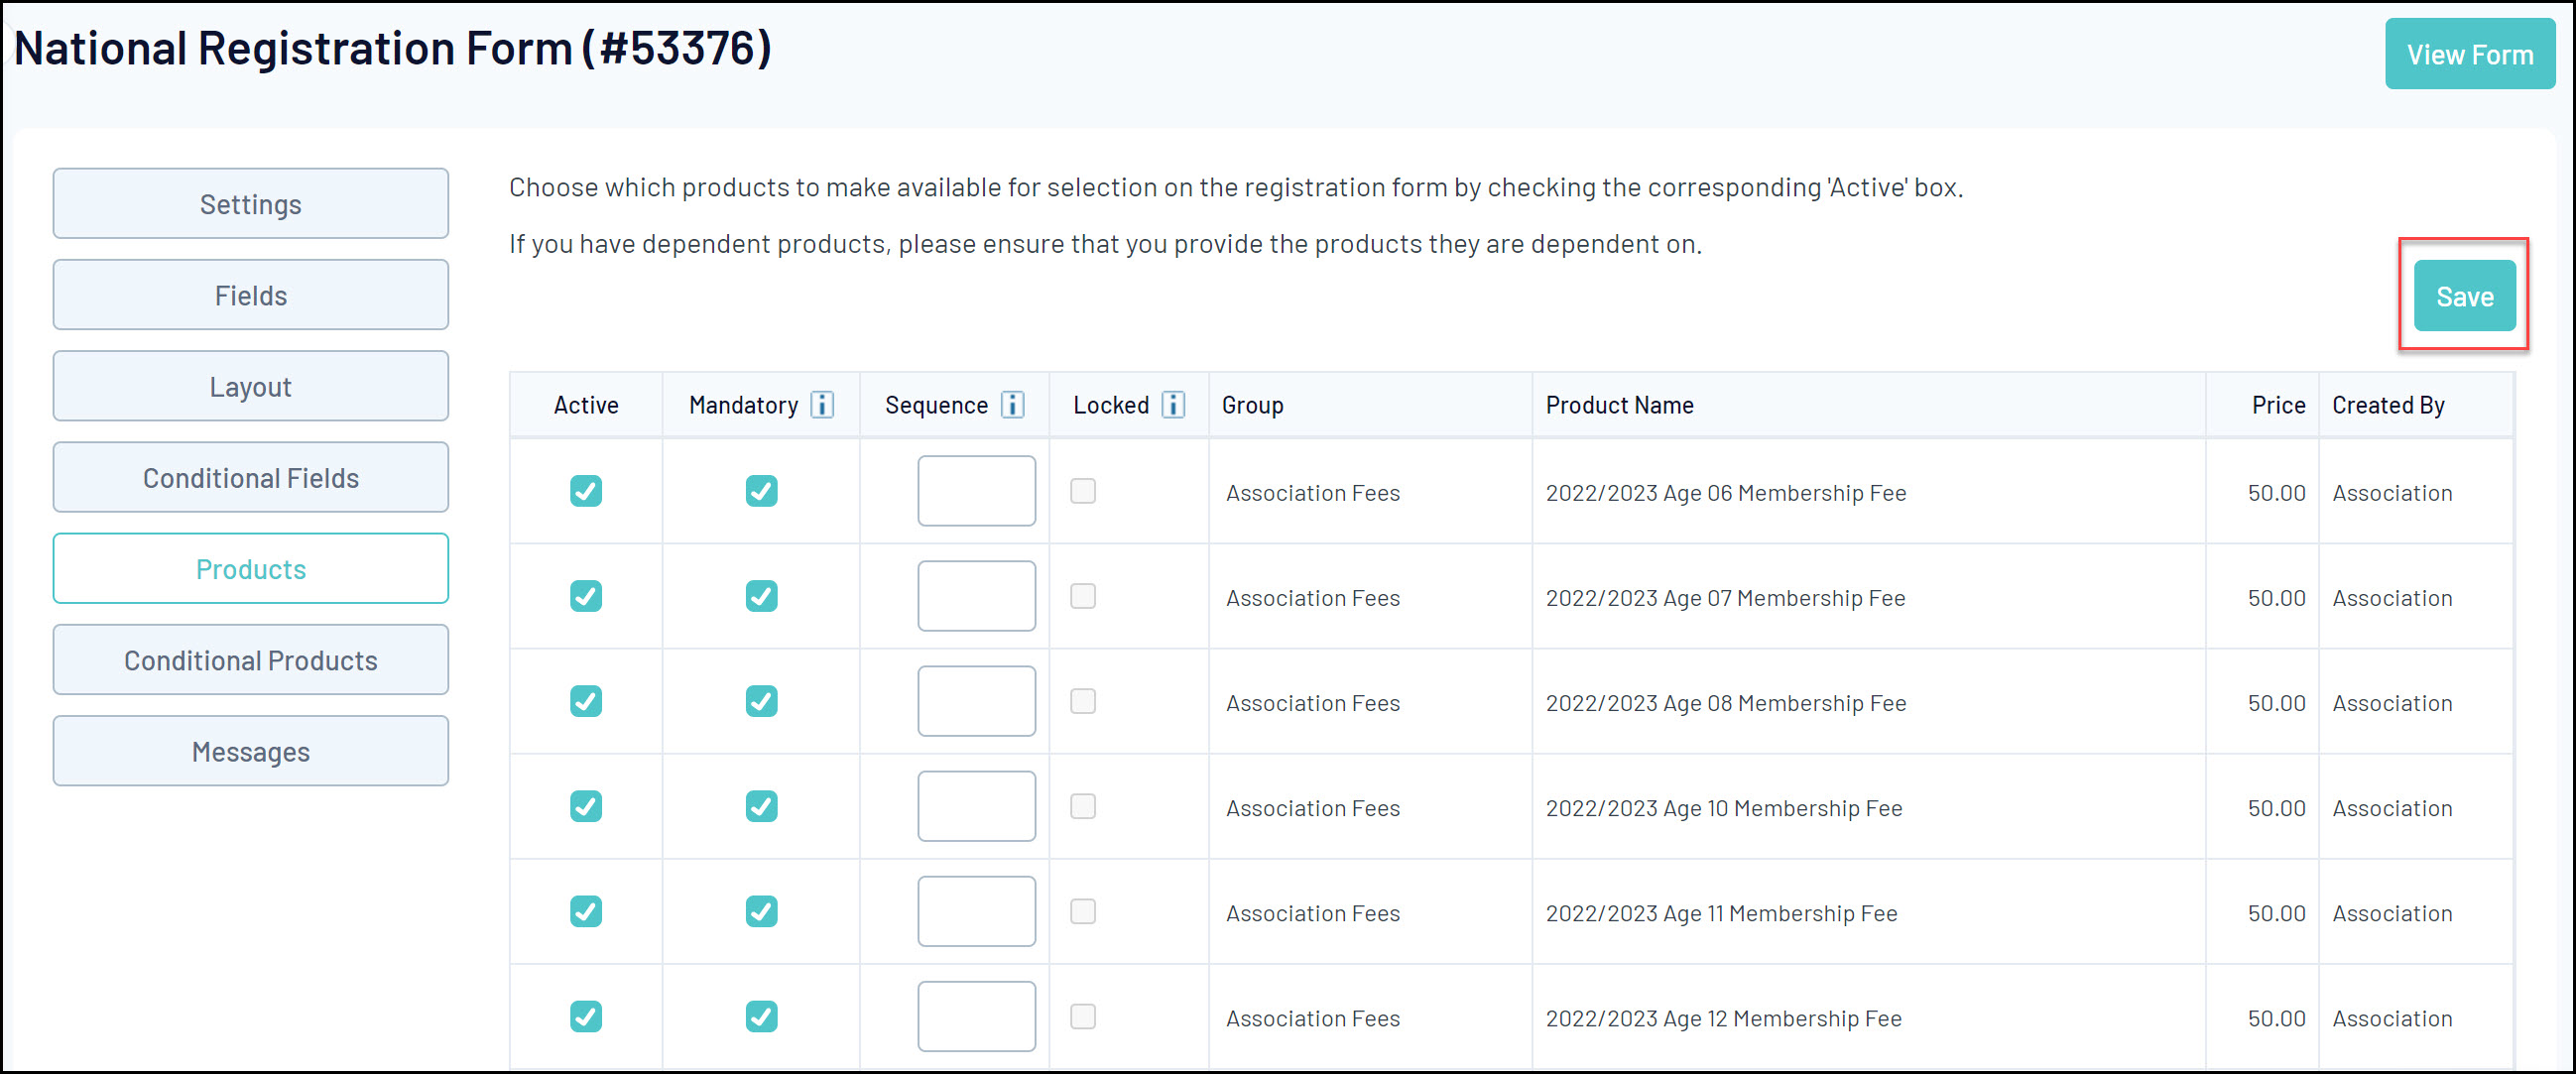Image resolution: width=2576 pixels, height=1074 pixels.
Task: Open Conditional Fields section
Action: tap(250, 478)
